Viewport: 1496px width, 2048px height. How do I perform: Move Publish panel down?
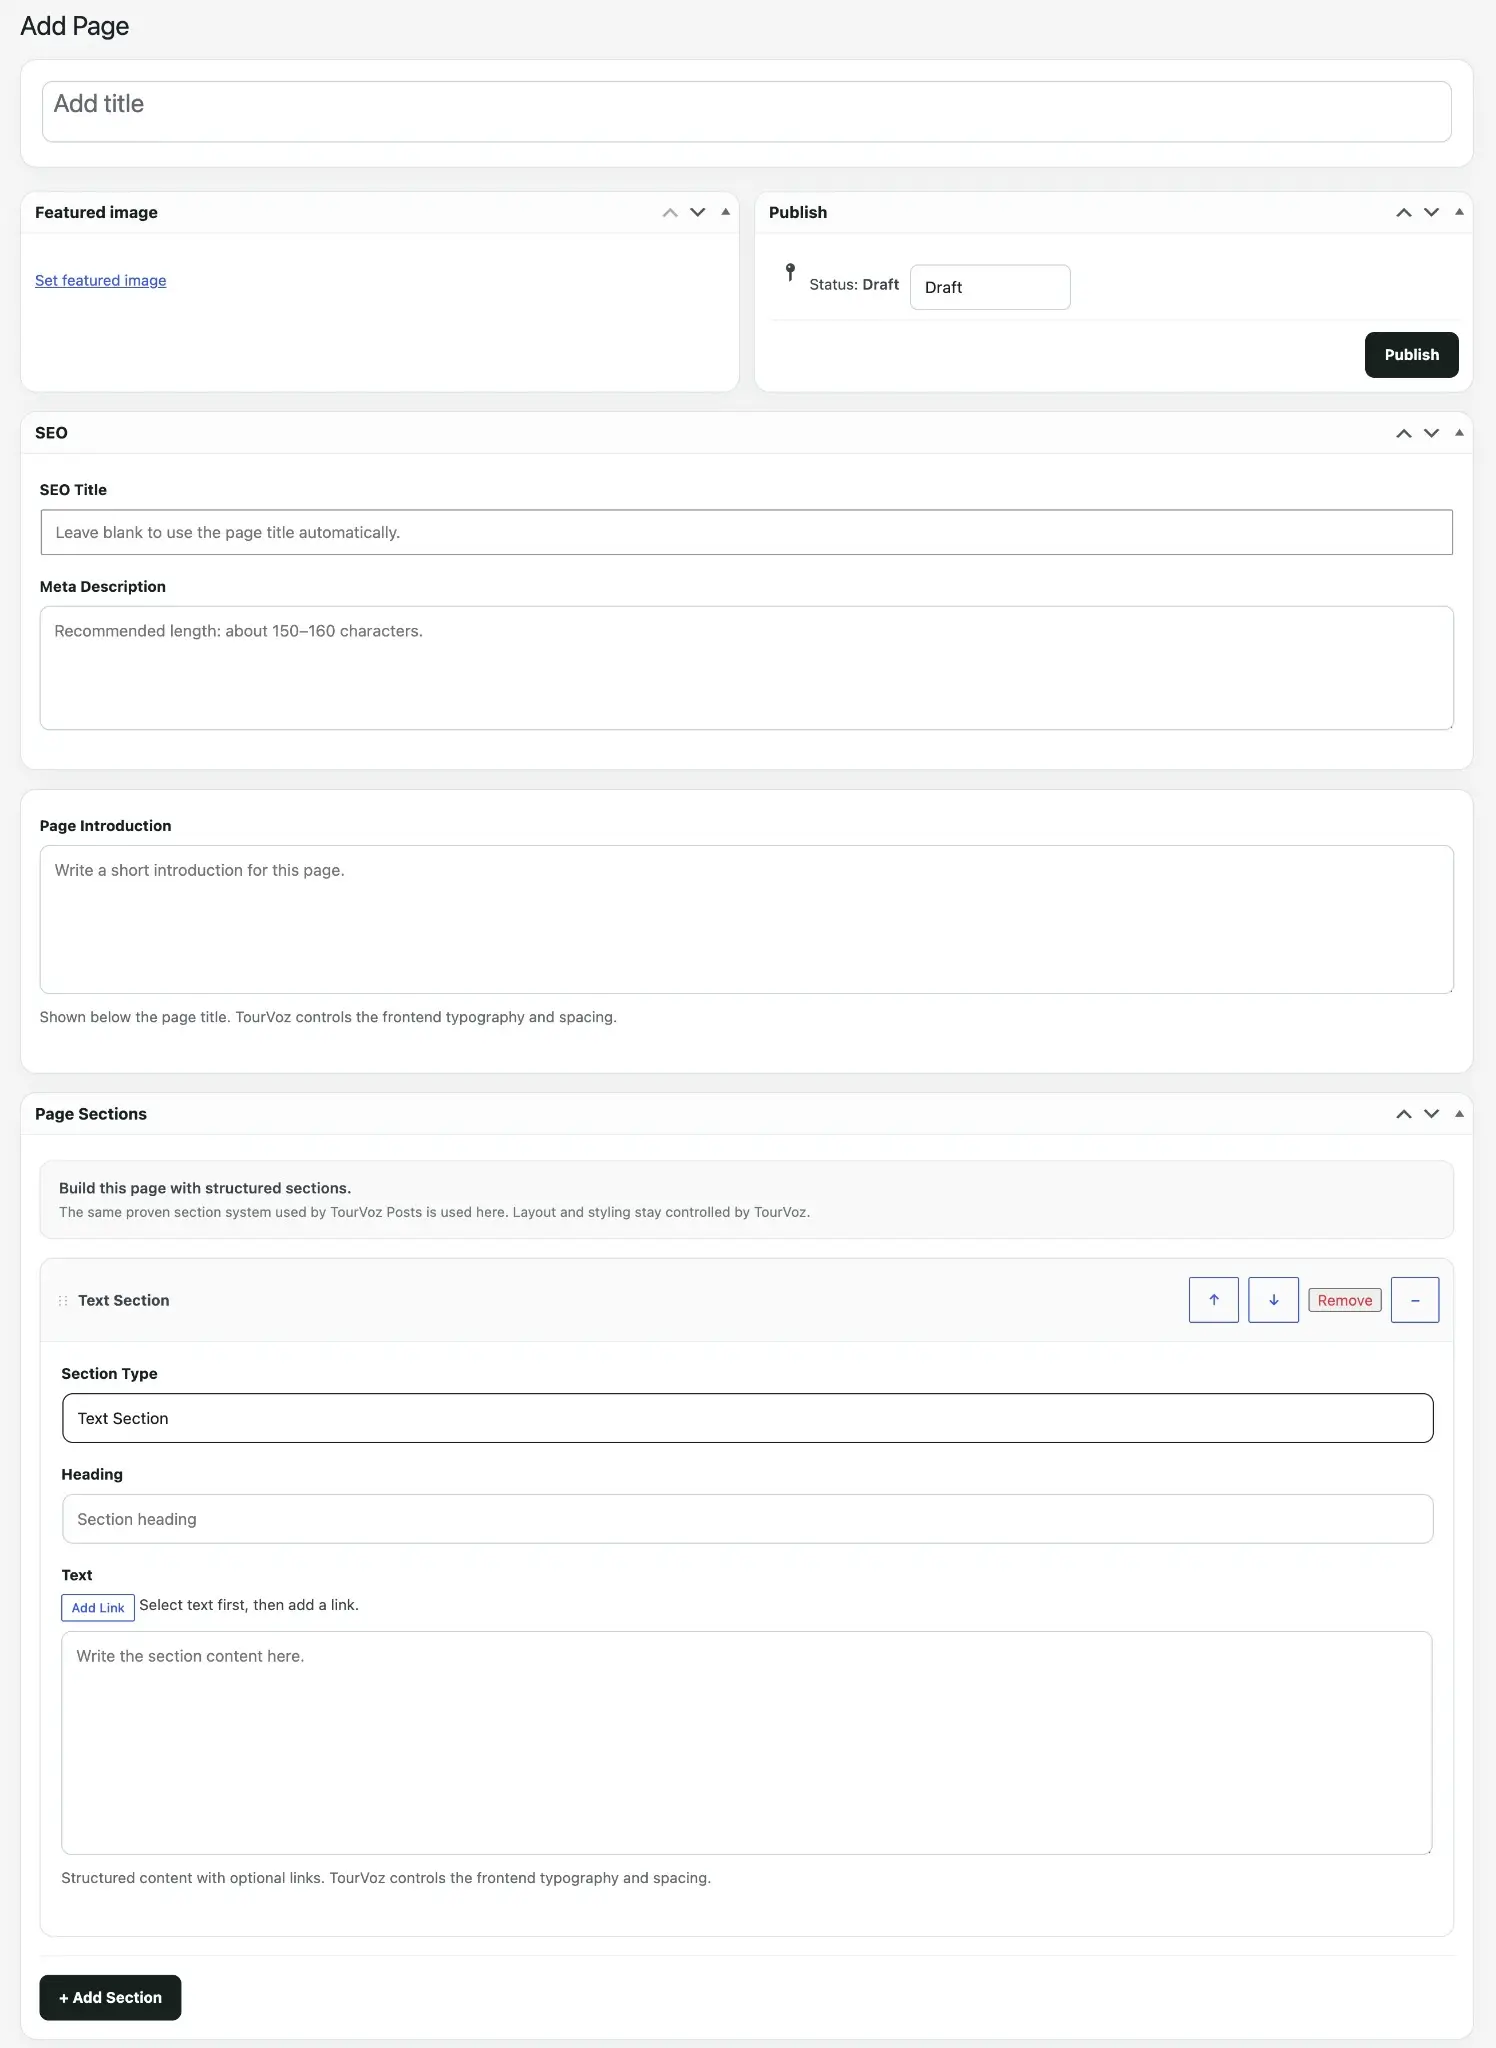click(x=1432, y=212)
